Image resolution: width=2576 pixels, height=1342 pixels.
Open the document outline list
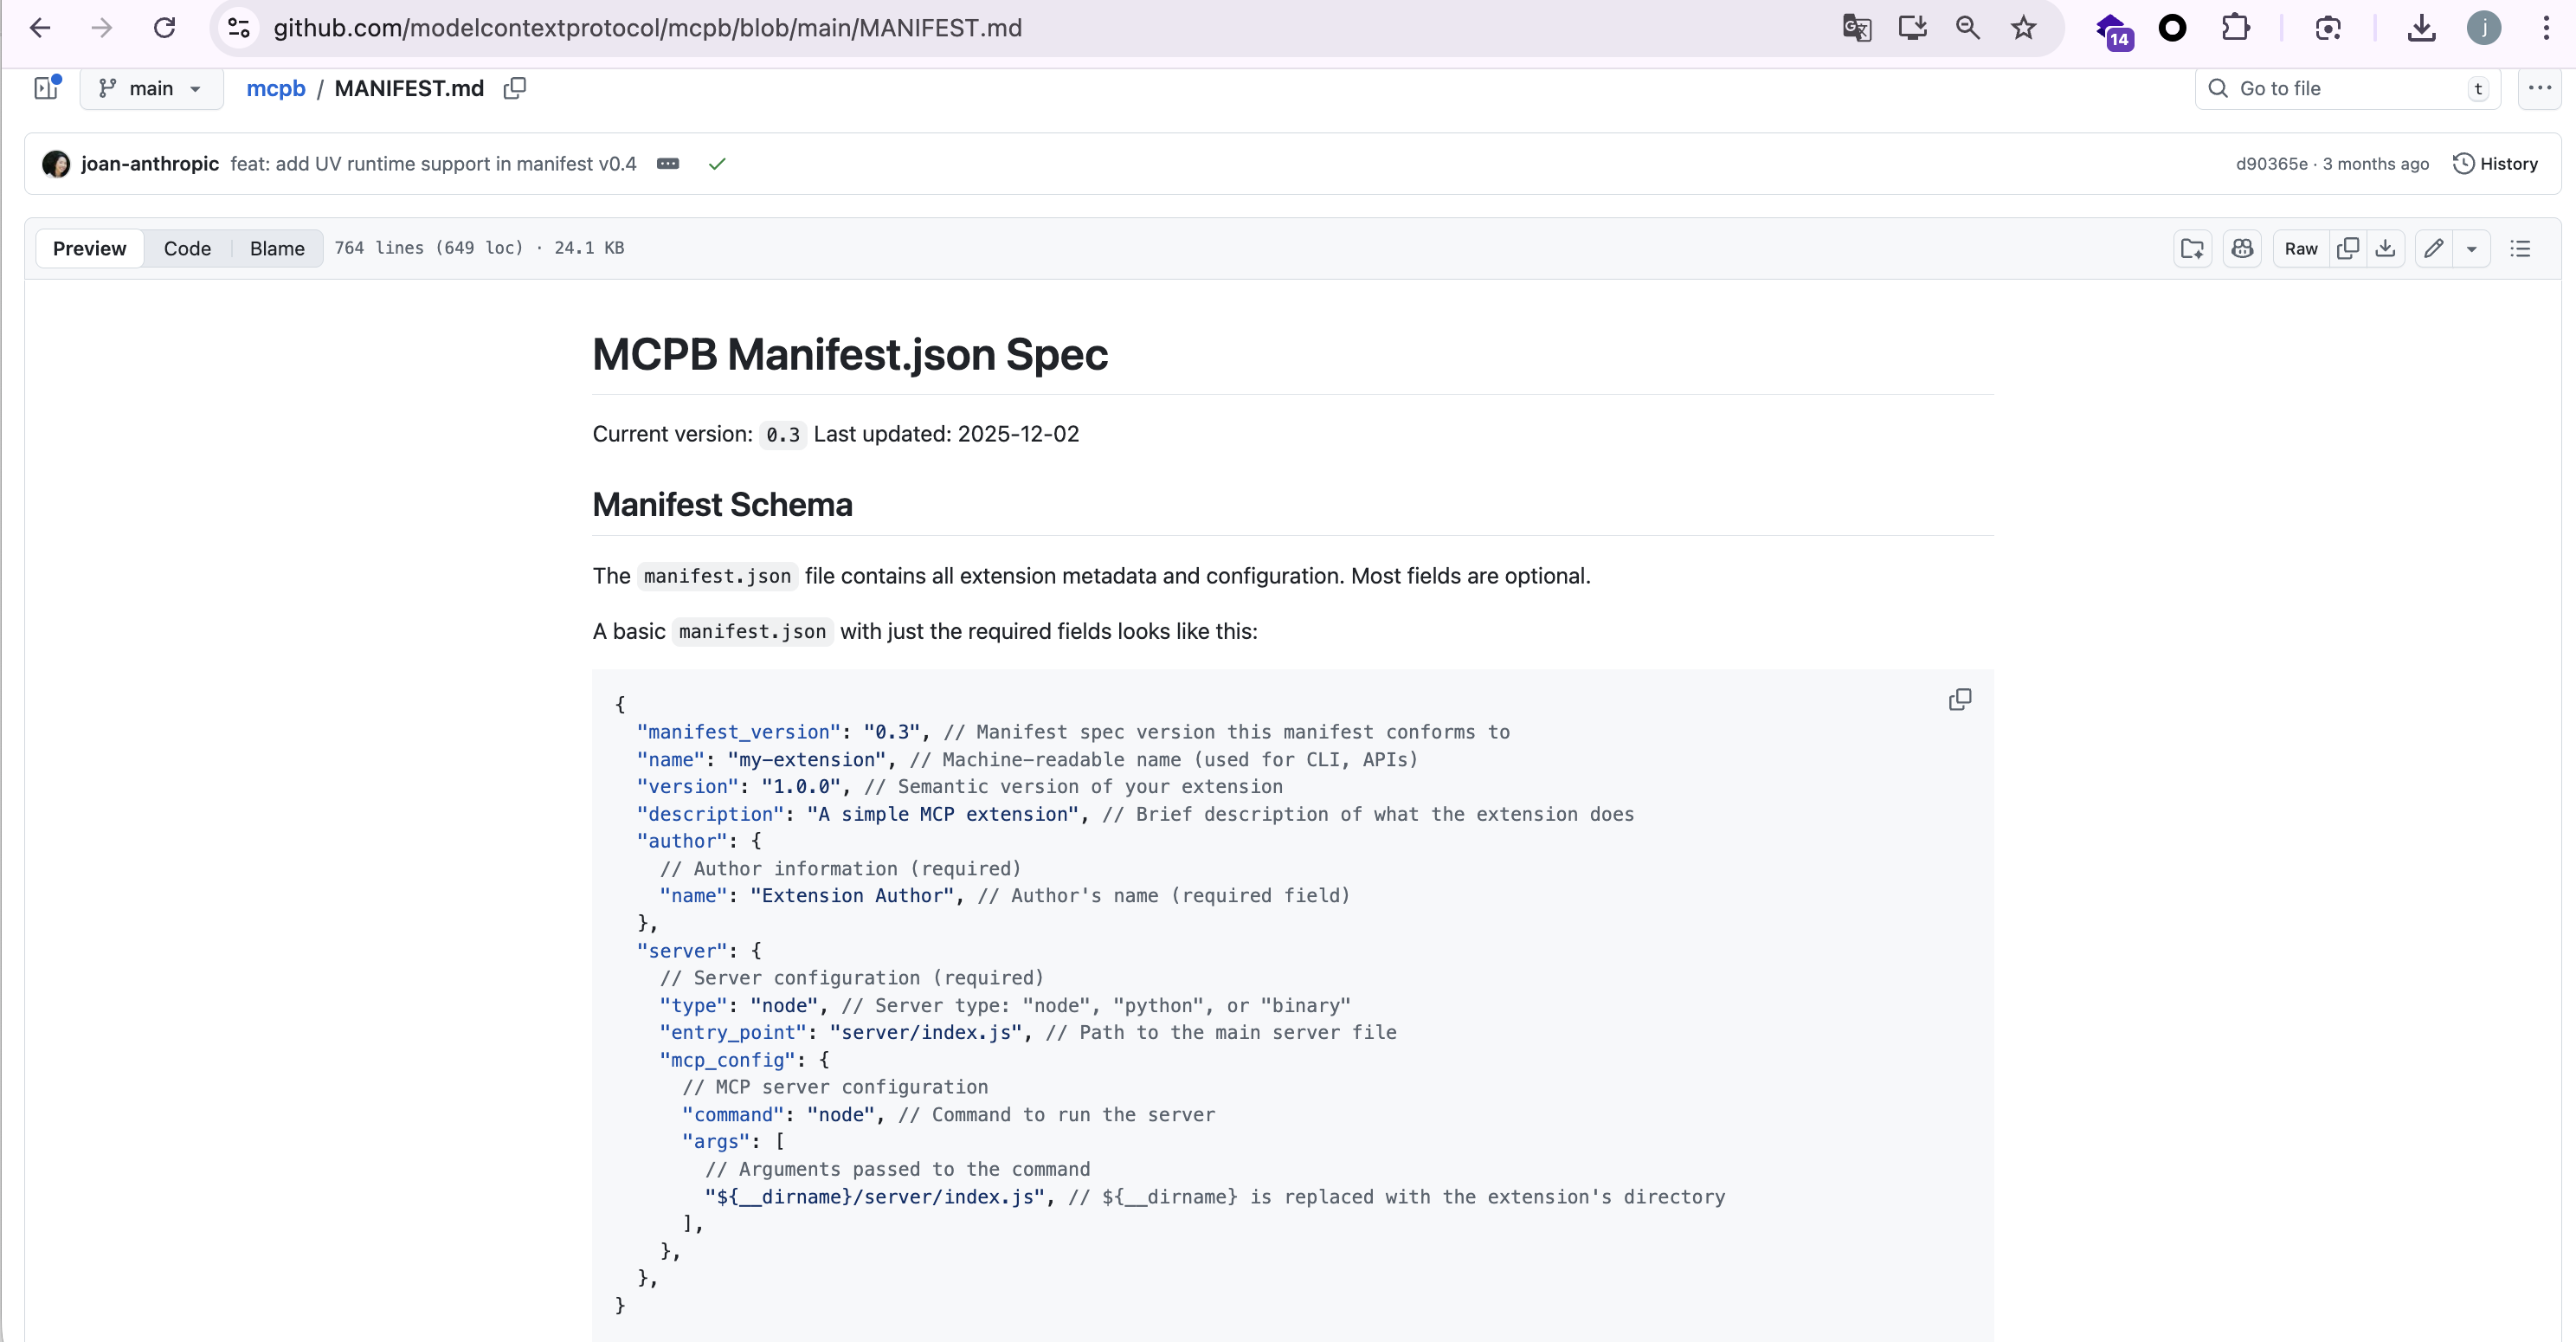pos(2519,248)
